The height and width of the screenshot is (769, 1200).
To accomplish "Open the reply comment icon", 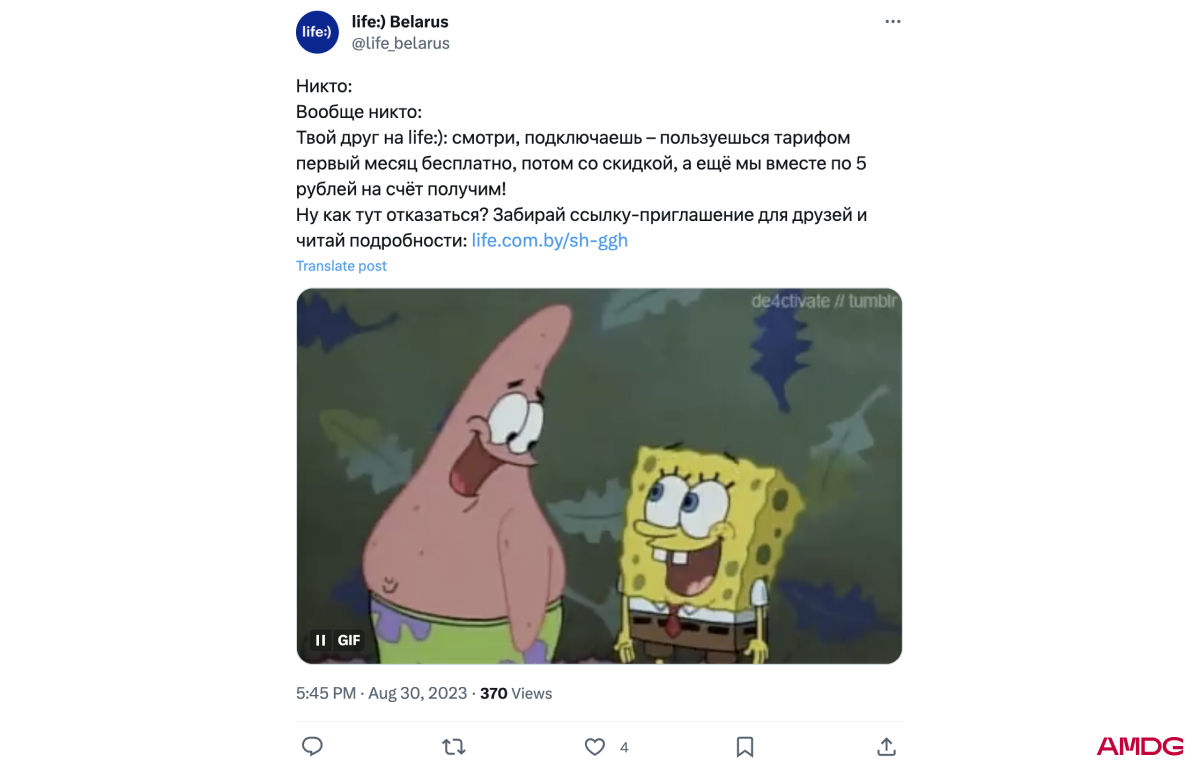I will click(x=312, y=746).
